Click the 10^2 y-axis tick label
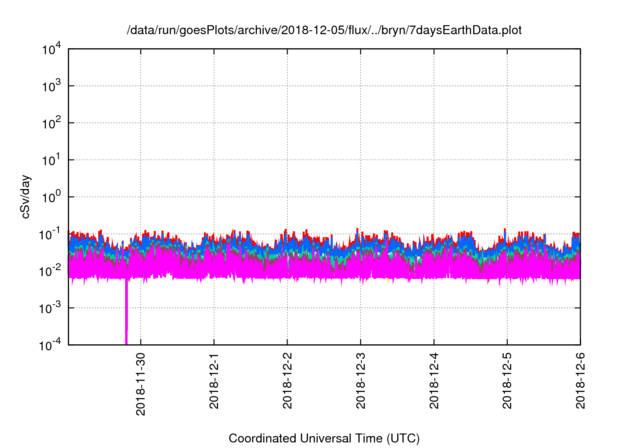The height and width of the screenshot is (448, 640). coord(51,123)
